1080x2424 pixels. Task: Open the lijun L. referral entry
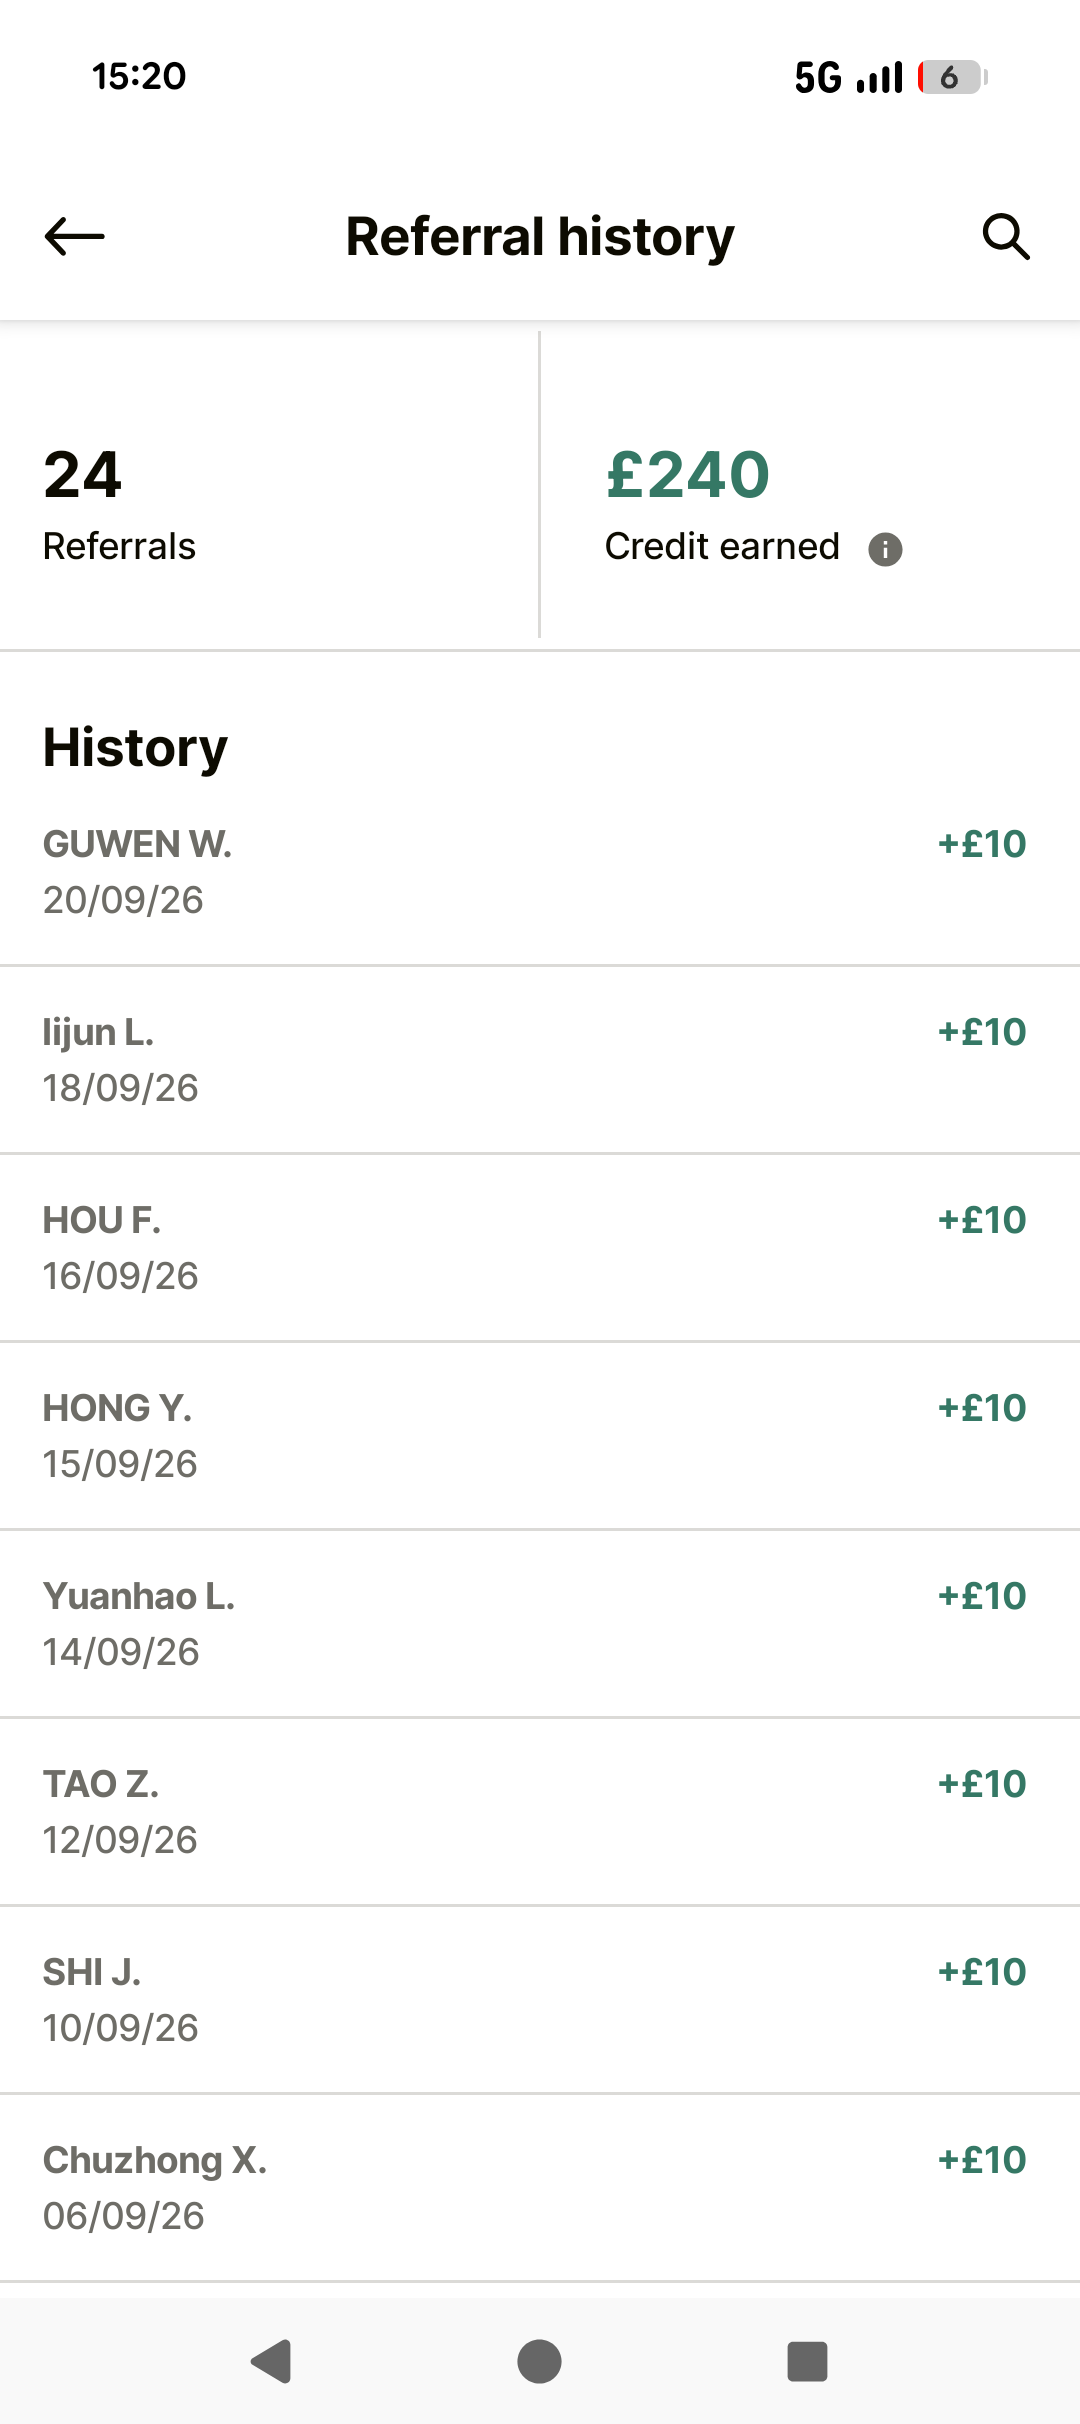[540, 1060]
